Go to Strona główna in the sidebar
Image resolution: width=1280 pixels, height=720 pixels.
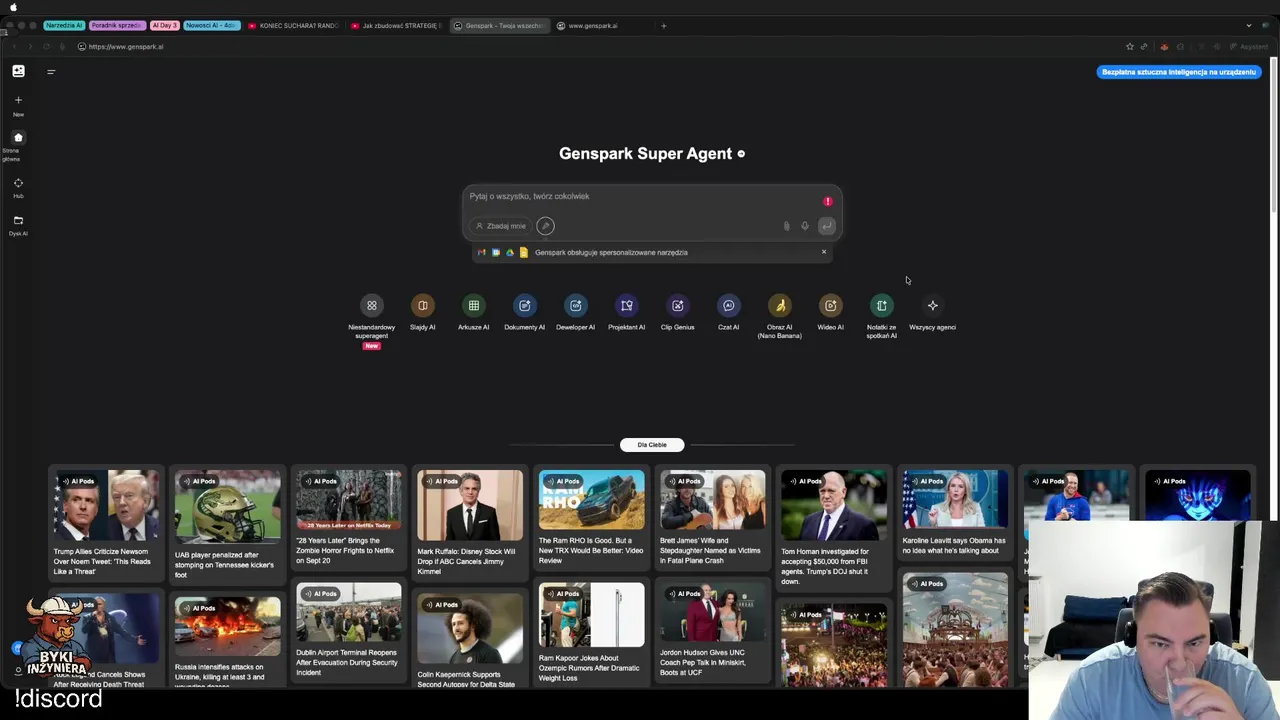(x=18, y=138)
